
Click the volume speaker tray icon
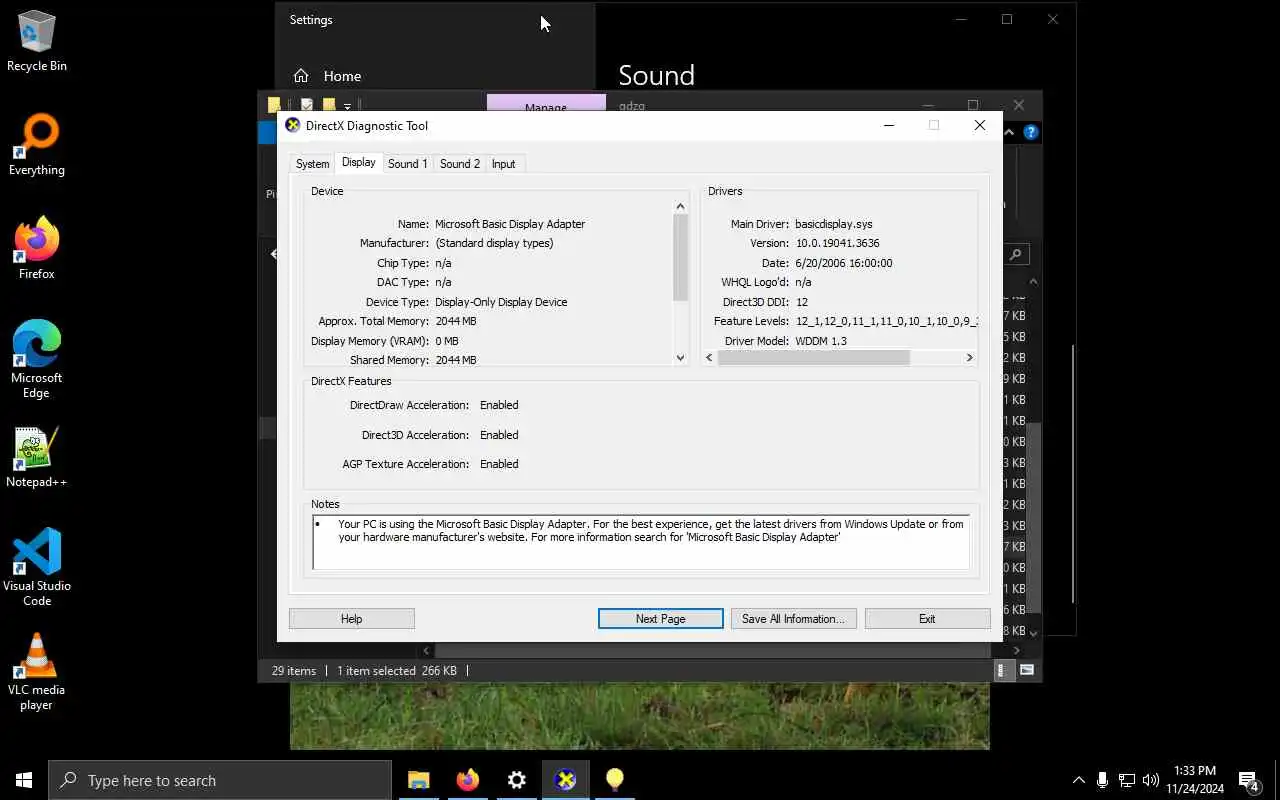point(1151,780)
